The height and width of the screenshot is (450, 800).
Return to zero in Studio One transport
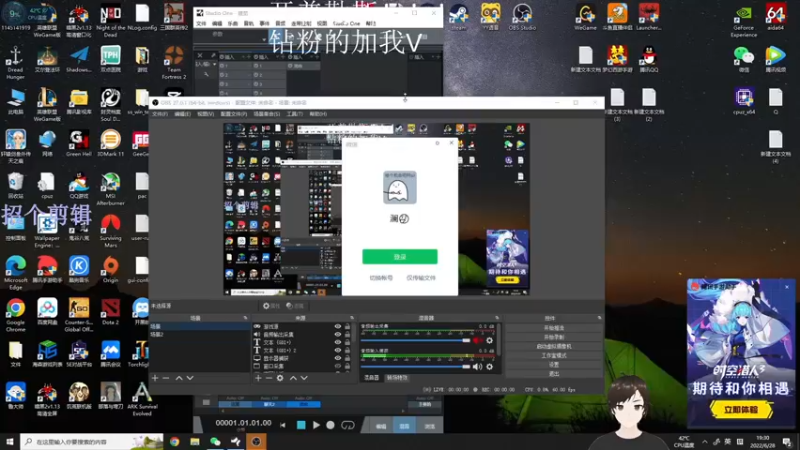click(283, 424)
